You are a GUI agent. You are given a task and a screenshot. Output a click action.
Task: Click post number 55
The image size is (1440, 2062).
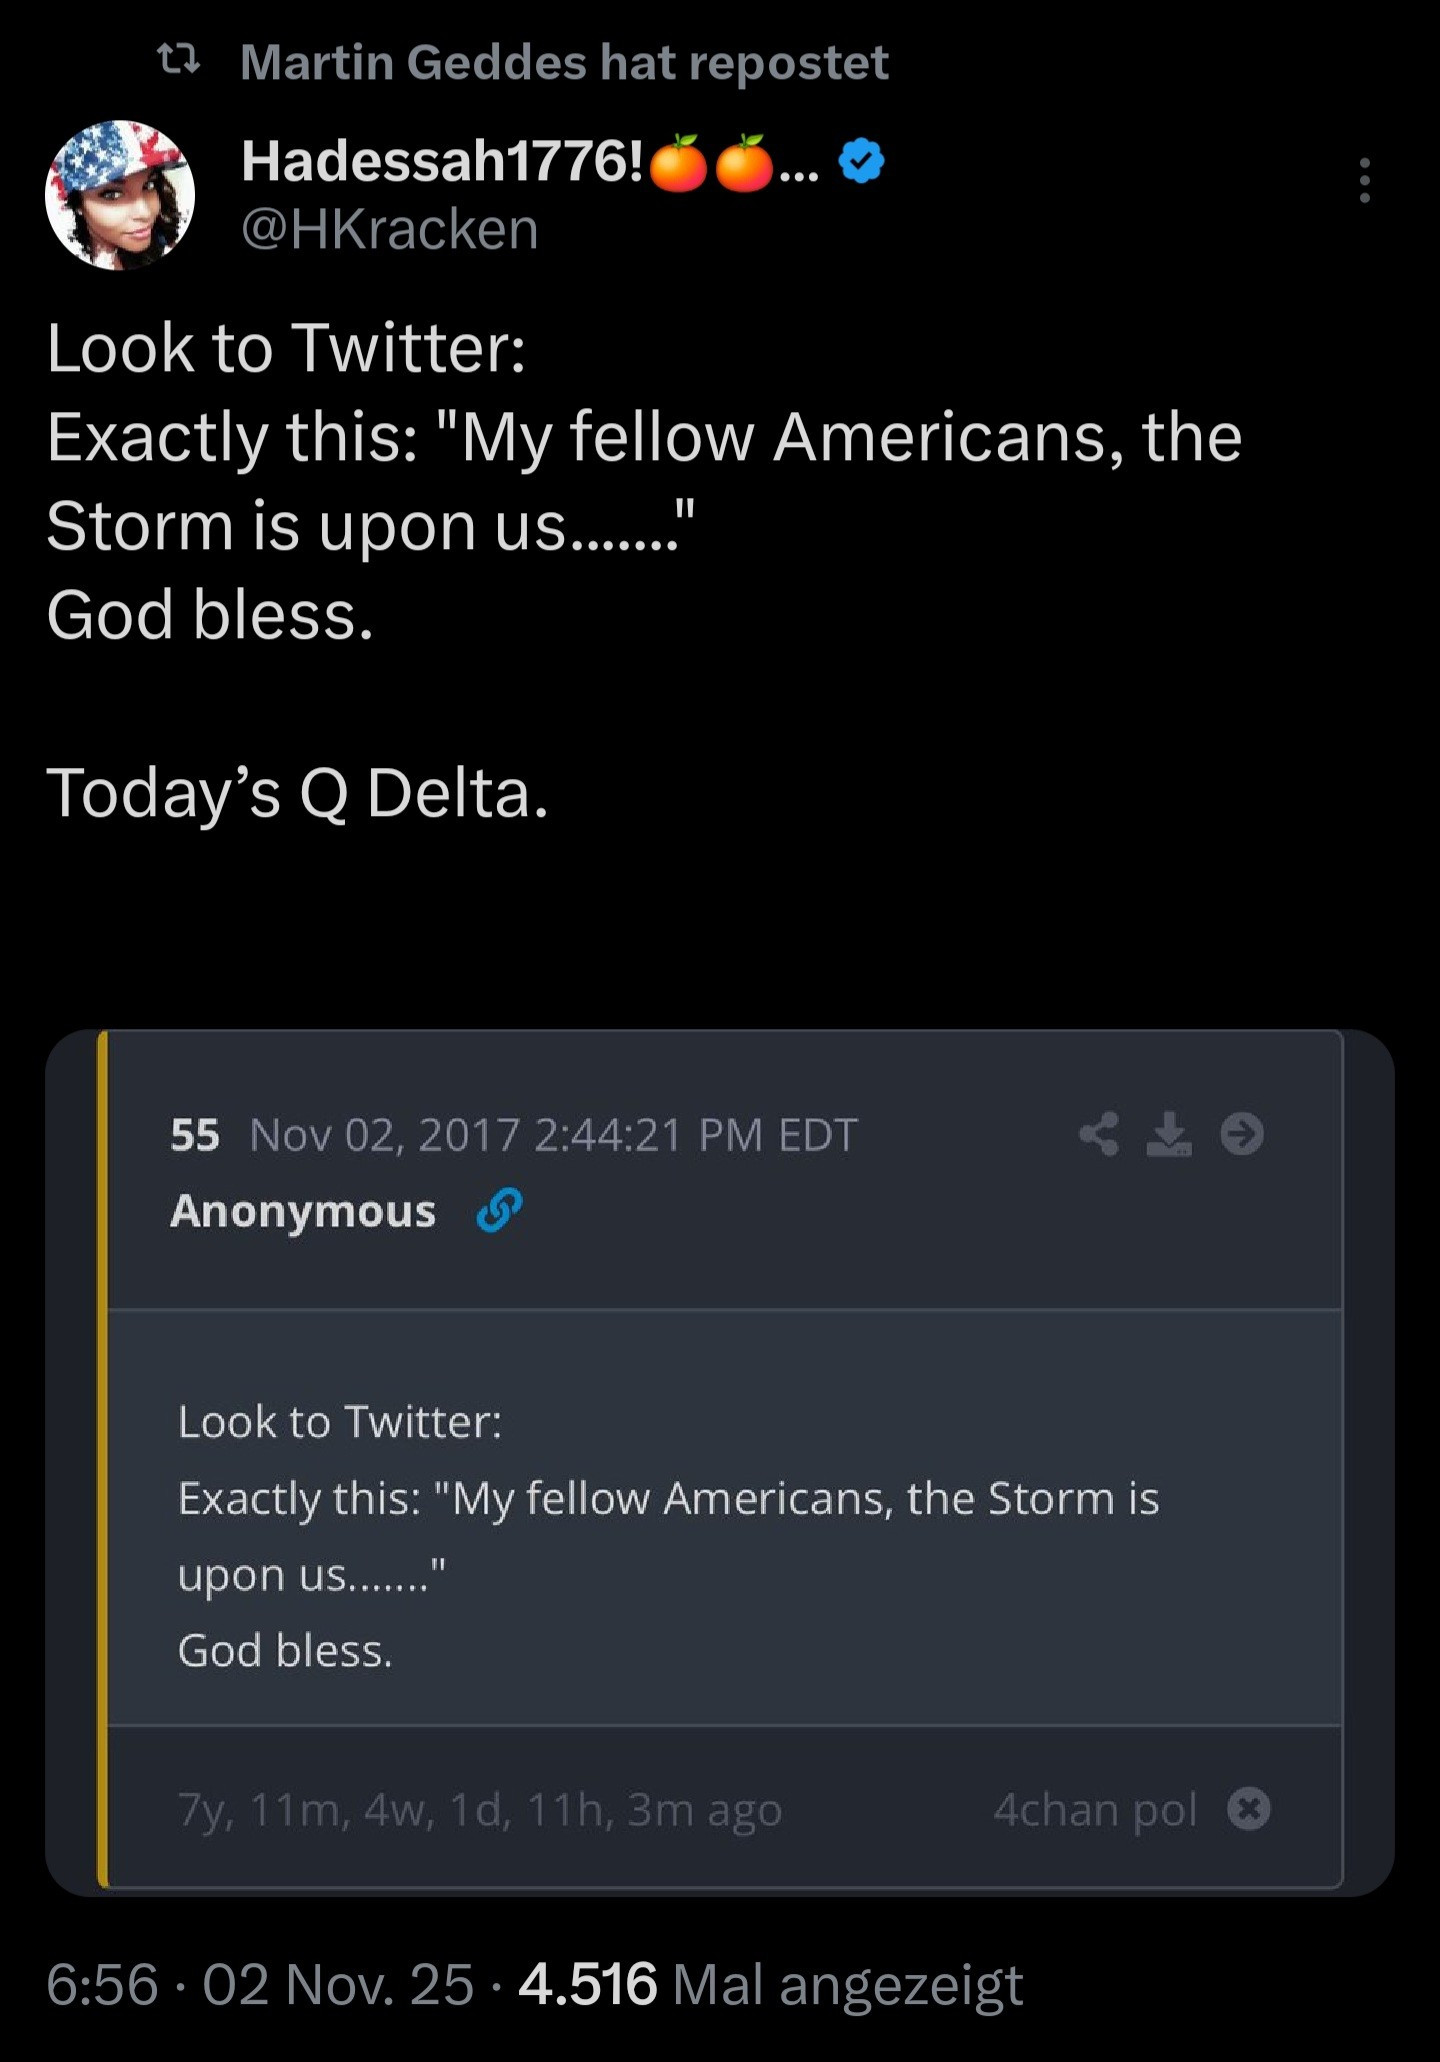click(x=195, y=1134)
